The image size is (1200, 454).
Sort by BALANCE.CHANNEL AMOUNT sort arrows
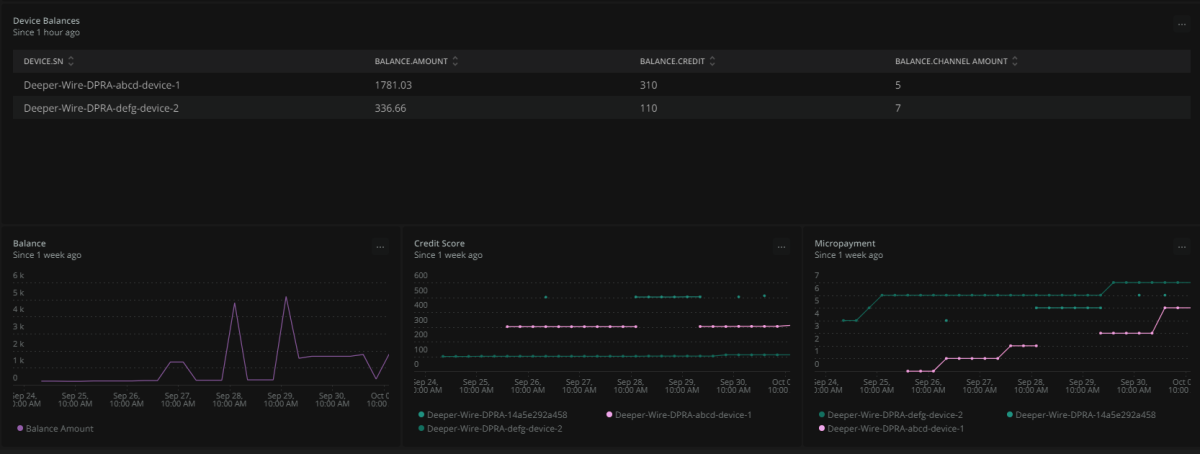pyautogui.click(x=1015, y=62)
